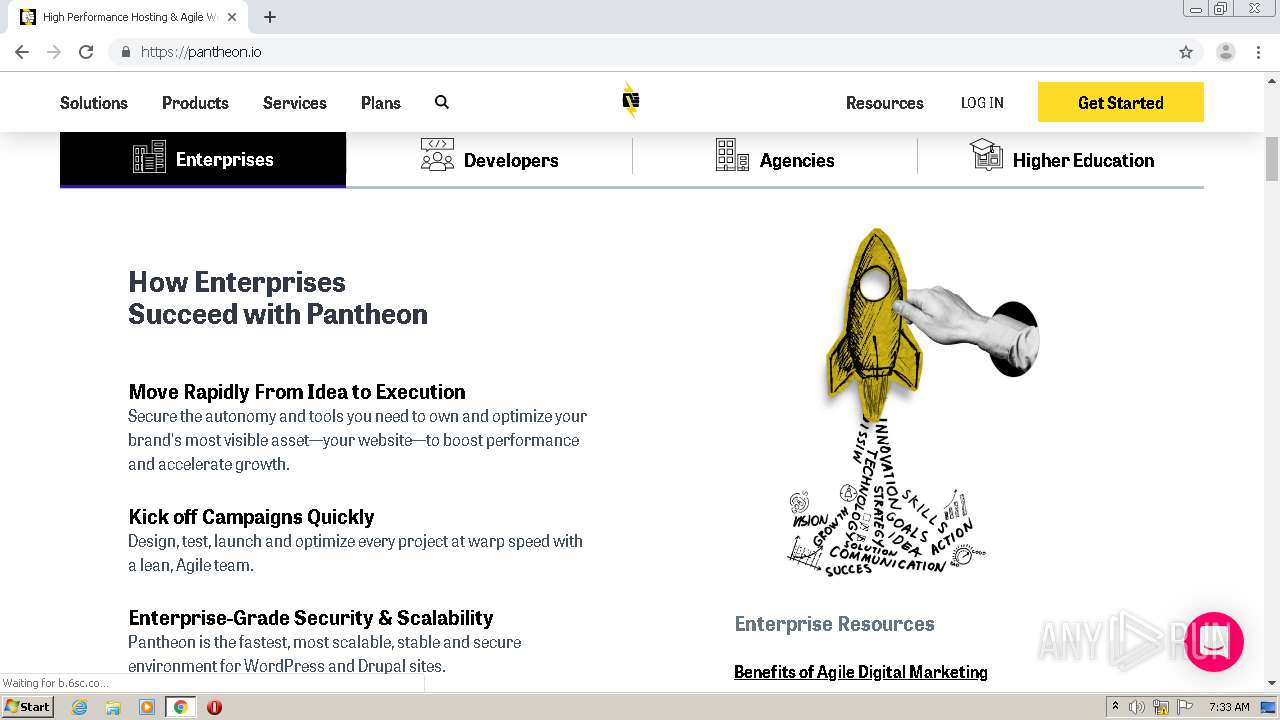Switch to the Developers tab
Viewport: 1280px width, 720px height.
click(489, 159)
